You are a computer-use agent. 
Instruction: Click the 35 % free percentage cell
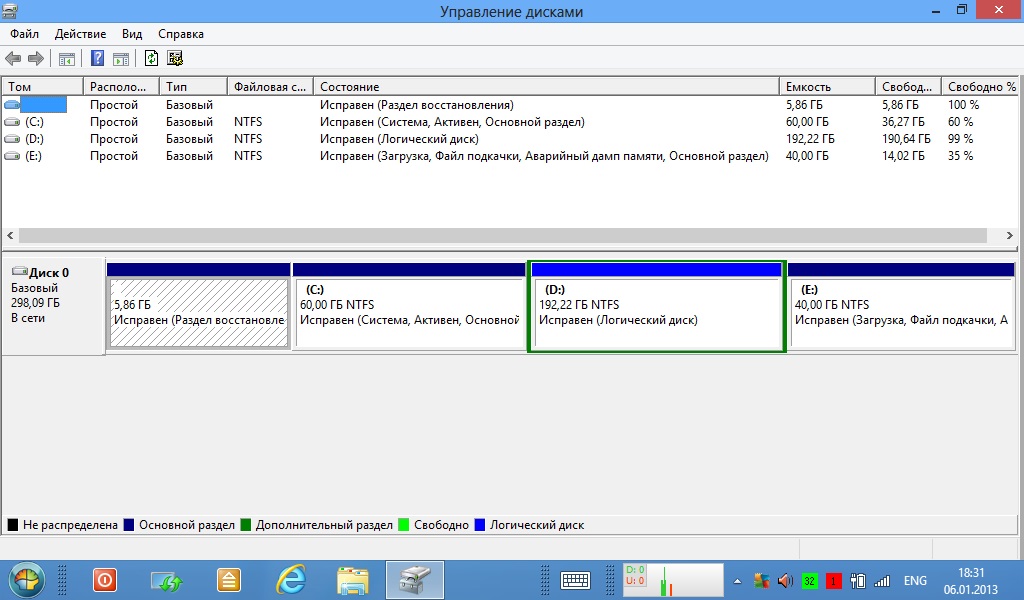[961, 155]
